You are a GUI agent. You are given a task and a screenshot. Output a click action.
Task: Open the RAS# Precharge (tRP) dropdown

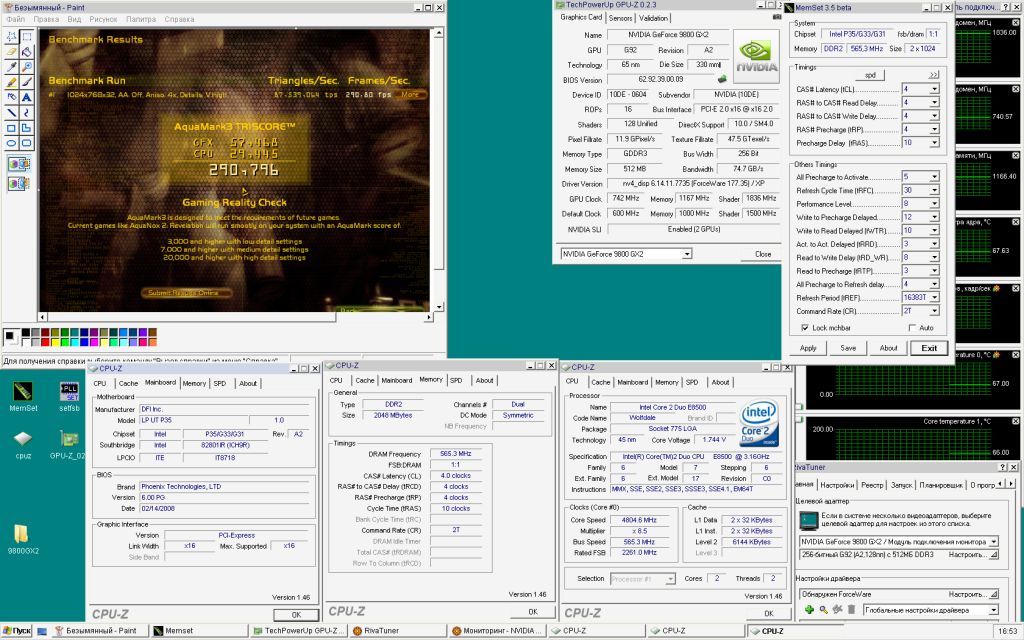coord(934,129)
